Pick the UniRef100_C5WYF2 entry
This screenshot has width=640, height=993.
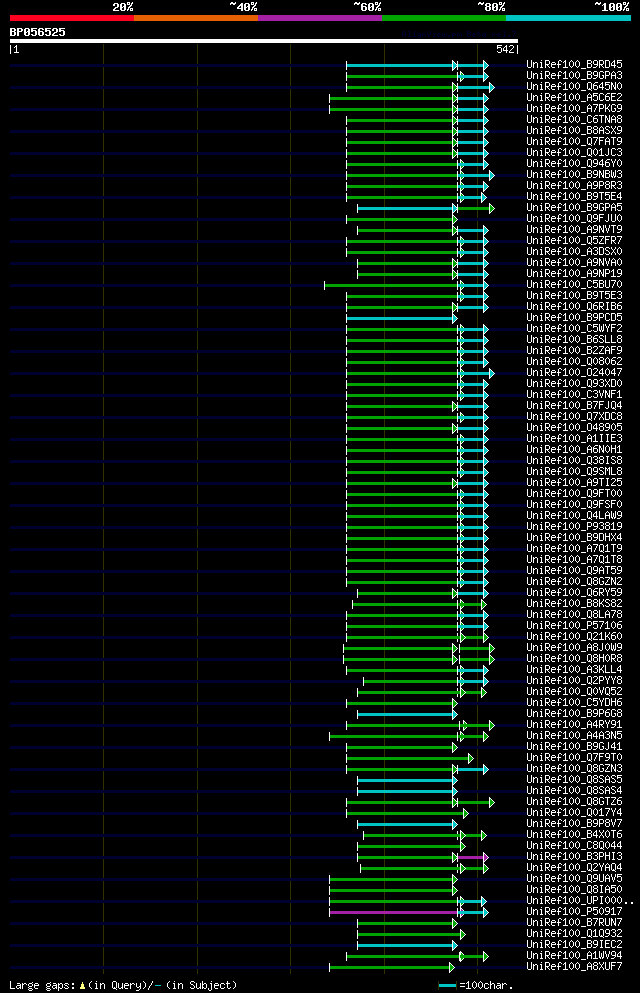(574, 329)
